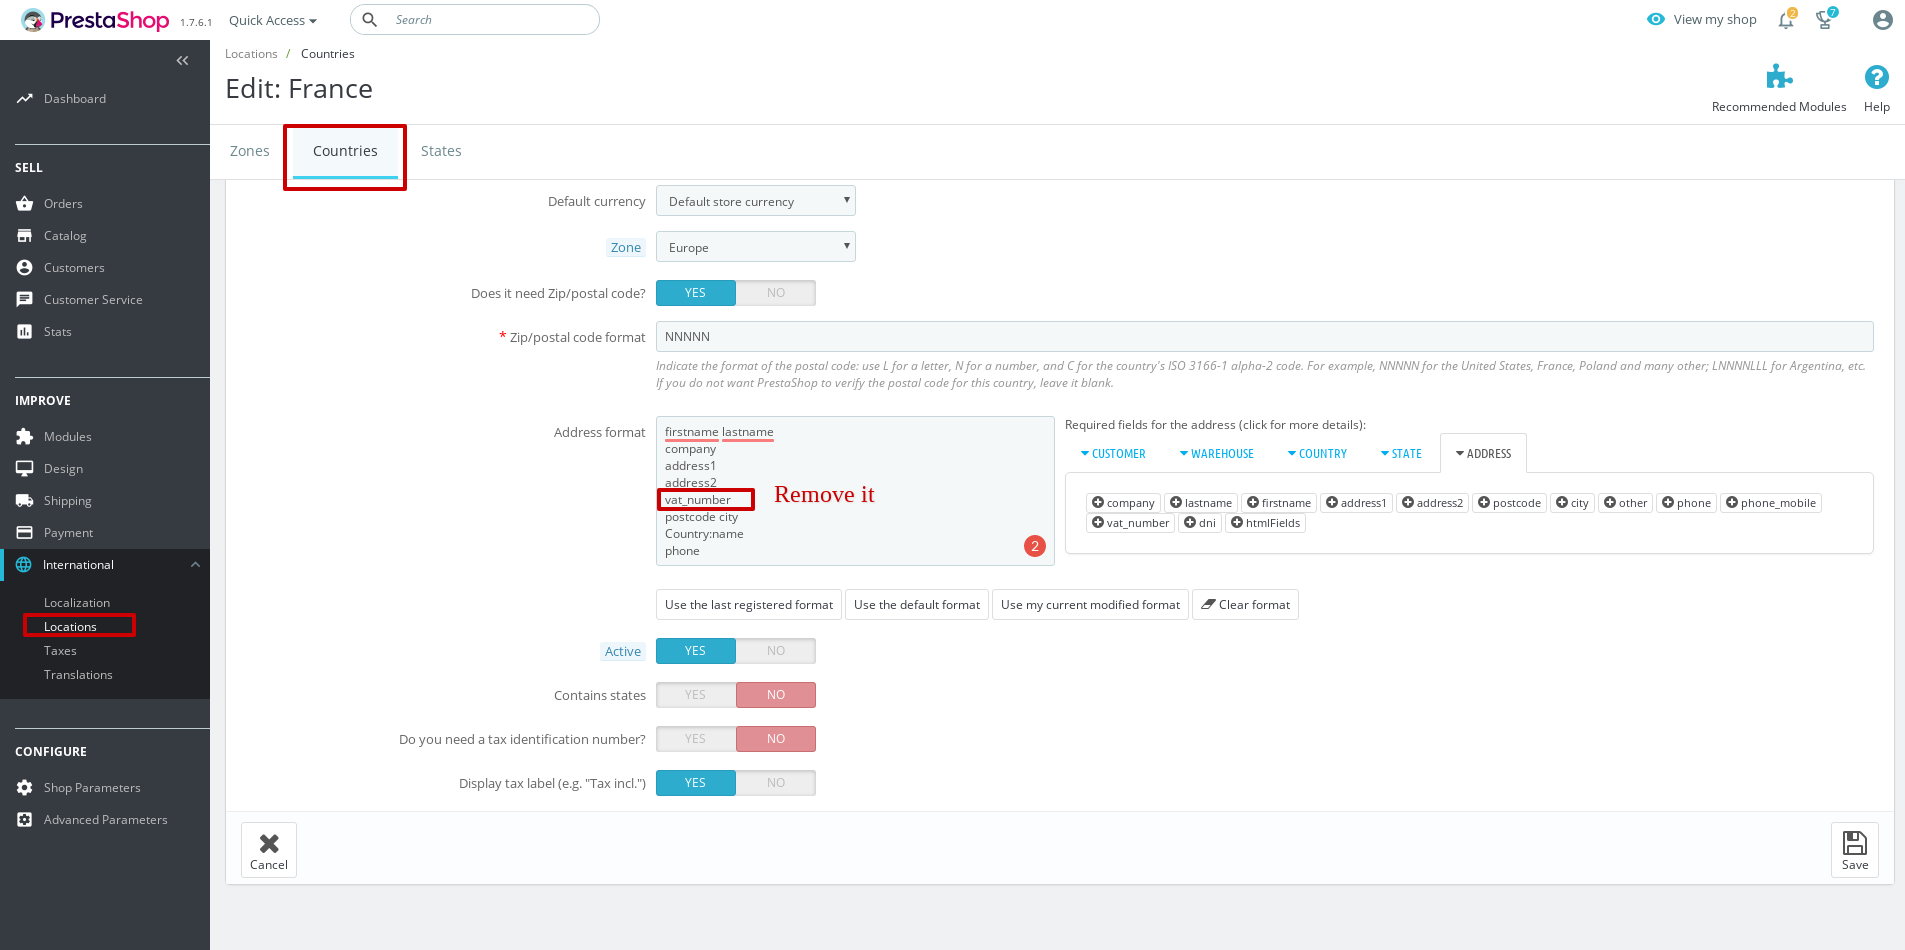This screenshot has width=1905, height=950.
Task: Open the Zone dropdown showing Europe
Action: point(755,246)
